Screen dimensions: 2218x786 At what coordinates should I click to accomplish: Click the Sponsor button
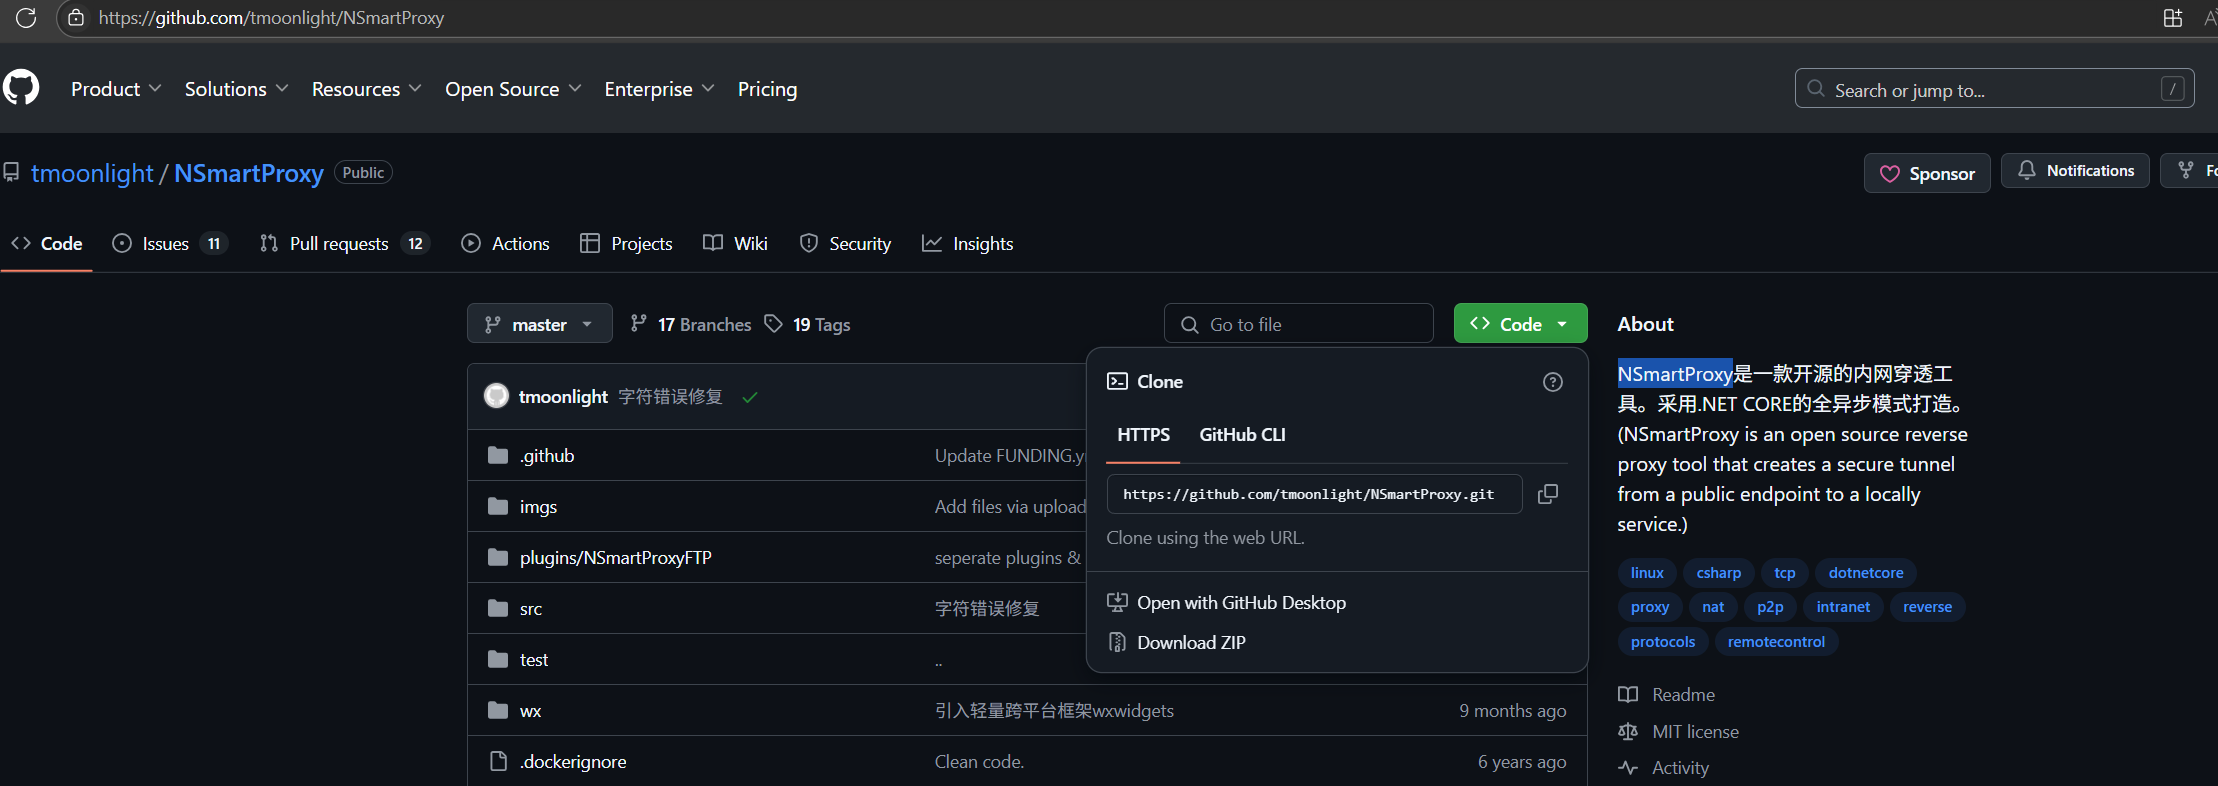[x=1927, y=173]
